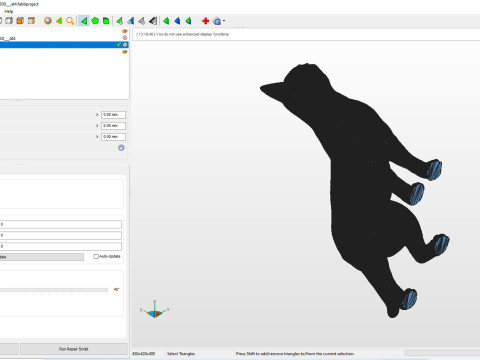Click the gray Update button
The image size is (480, 360).
coord(42,257)
